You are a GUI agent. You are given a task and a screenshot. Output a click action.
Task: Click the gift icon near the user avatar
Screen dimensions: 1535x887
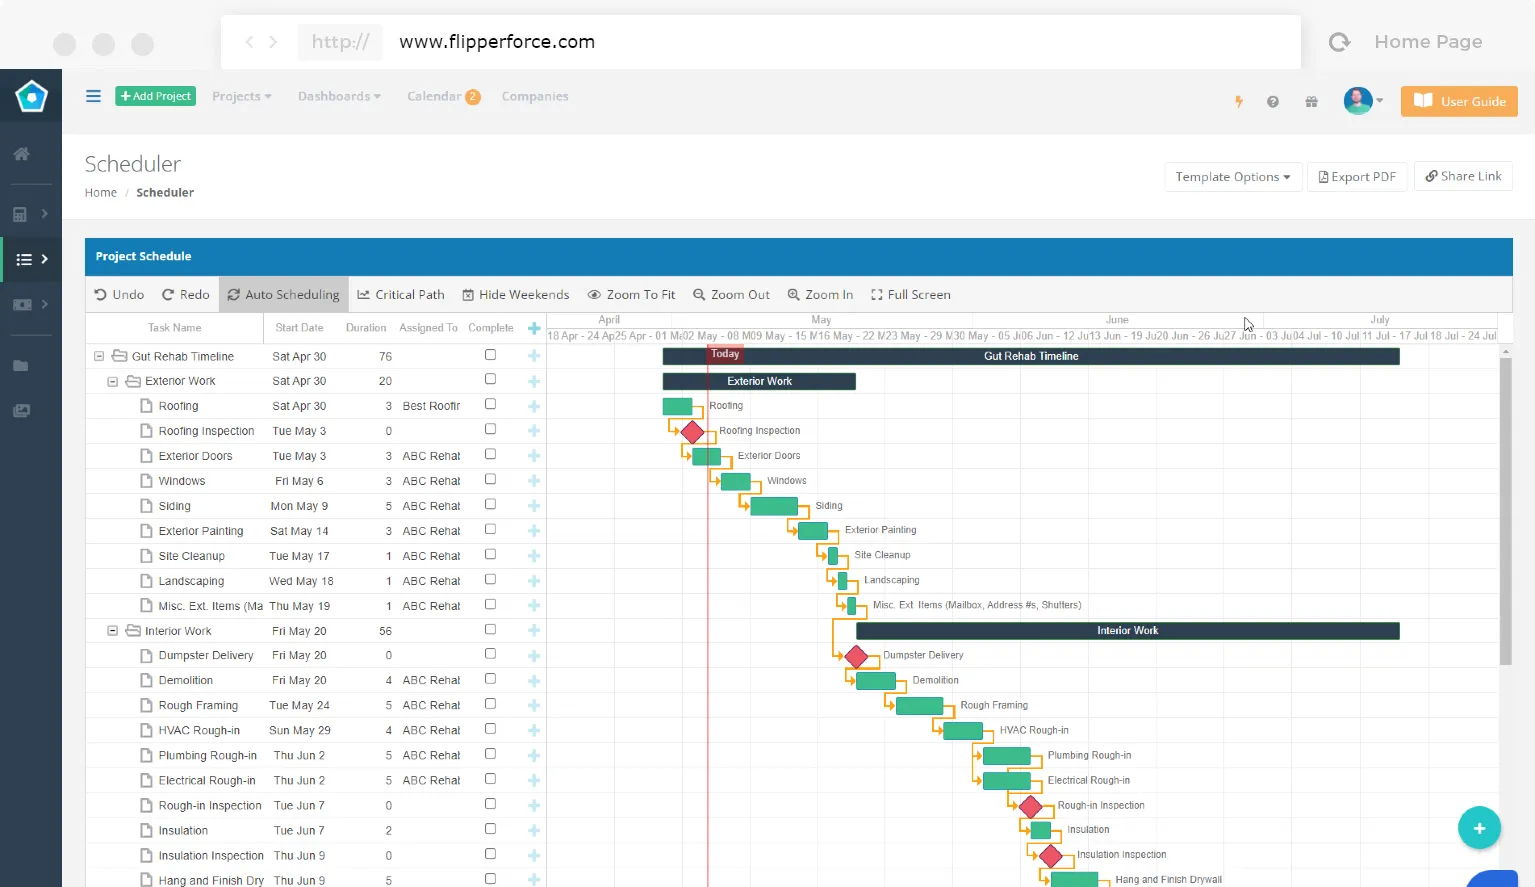(1311, 101)
